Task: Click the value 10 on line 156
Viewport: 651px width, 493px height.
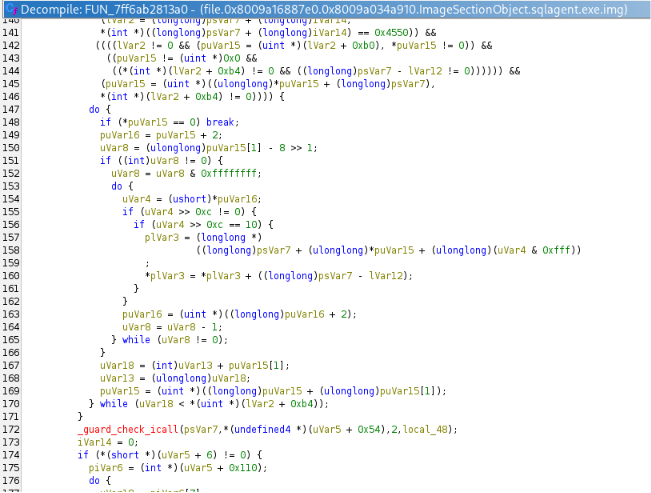Action: pos(251,225)
